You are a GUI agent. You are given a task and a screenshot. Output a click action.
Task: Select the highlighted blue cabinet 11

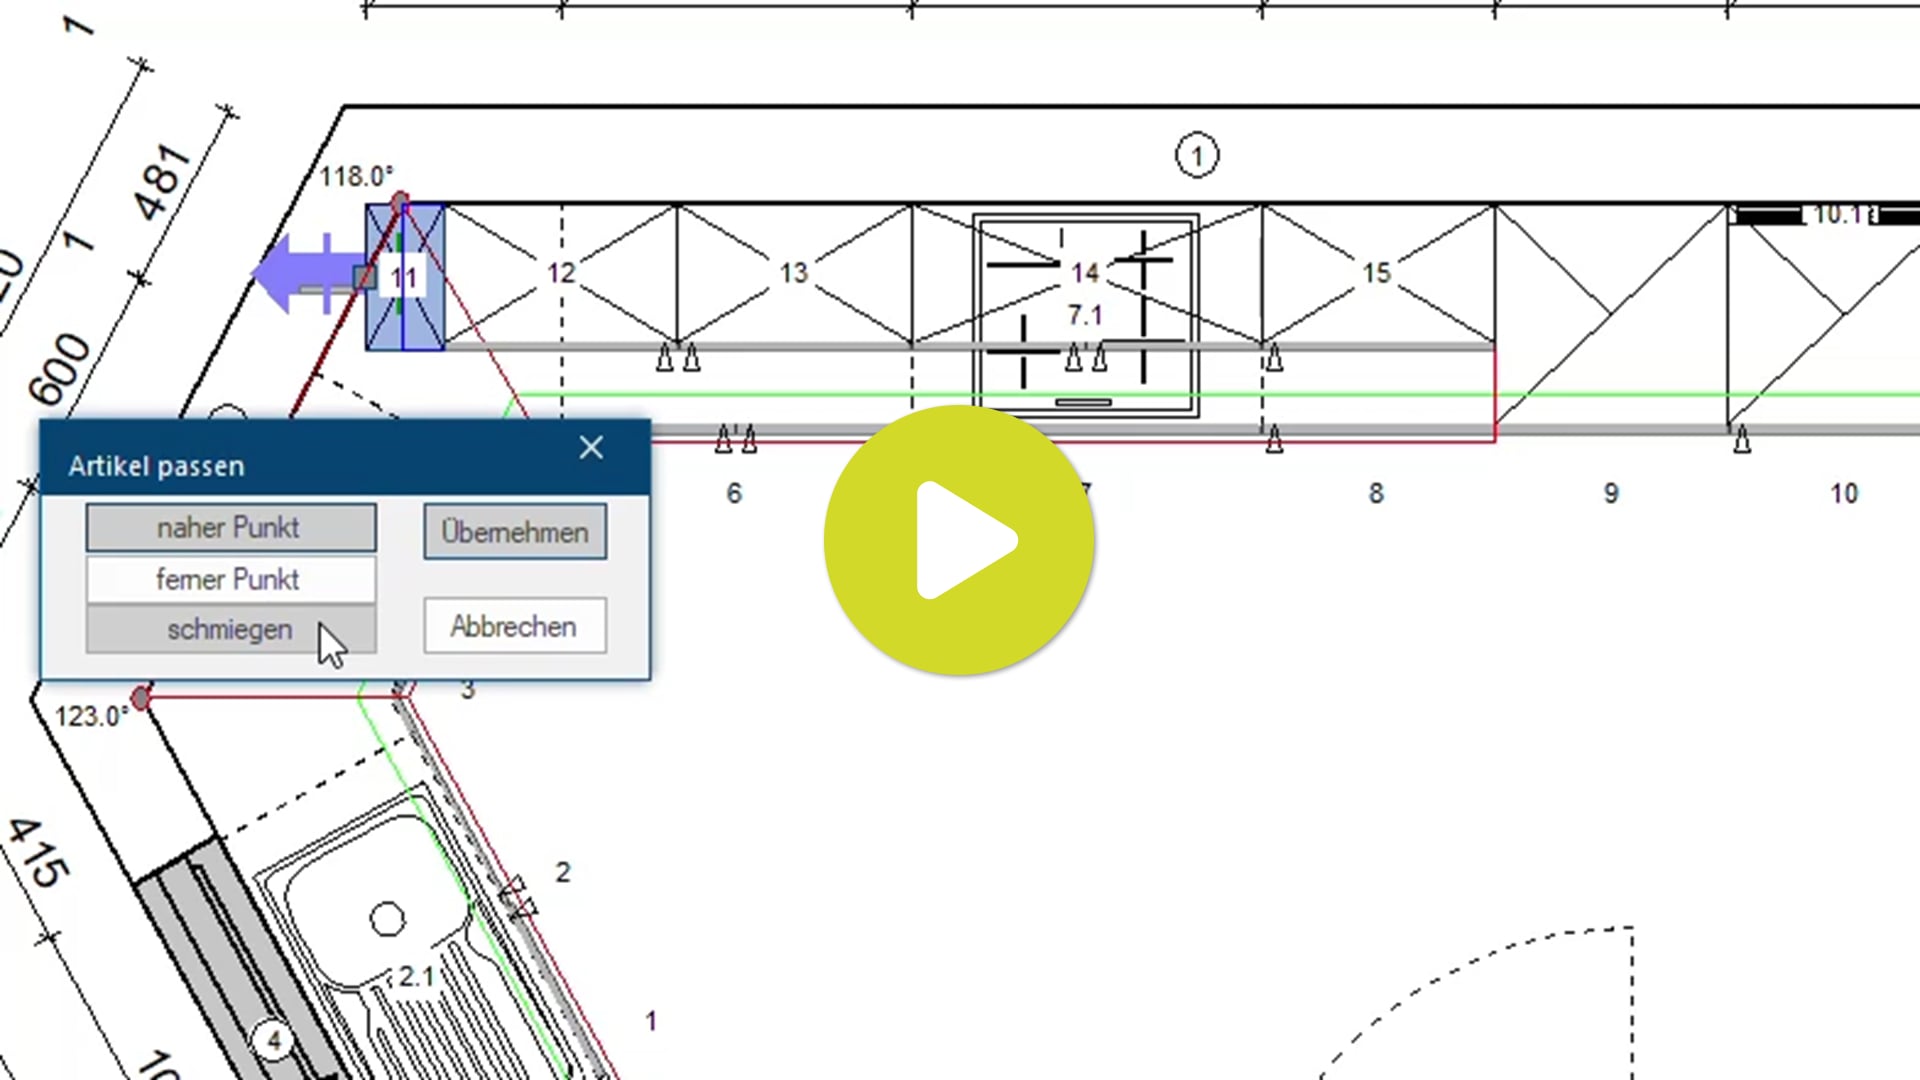point(405,277)
